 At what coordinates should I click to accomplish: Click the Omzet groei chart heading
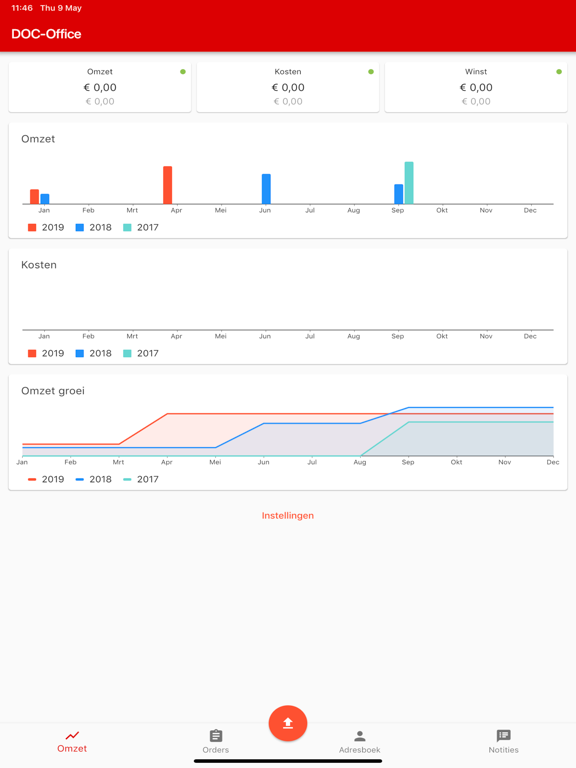point(53,391)
